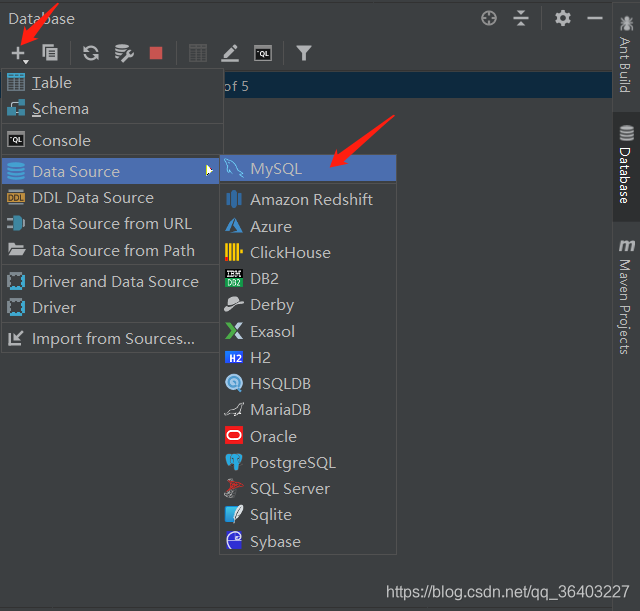Screen dimensions: 640x611
Task: Click the New plus icon in toolbar
Action: coord(19,53)
